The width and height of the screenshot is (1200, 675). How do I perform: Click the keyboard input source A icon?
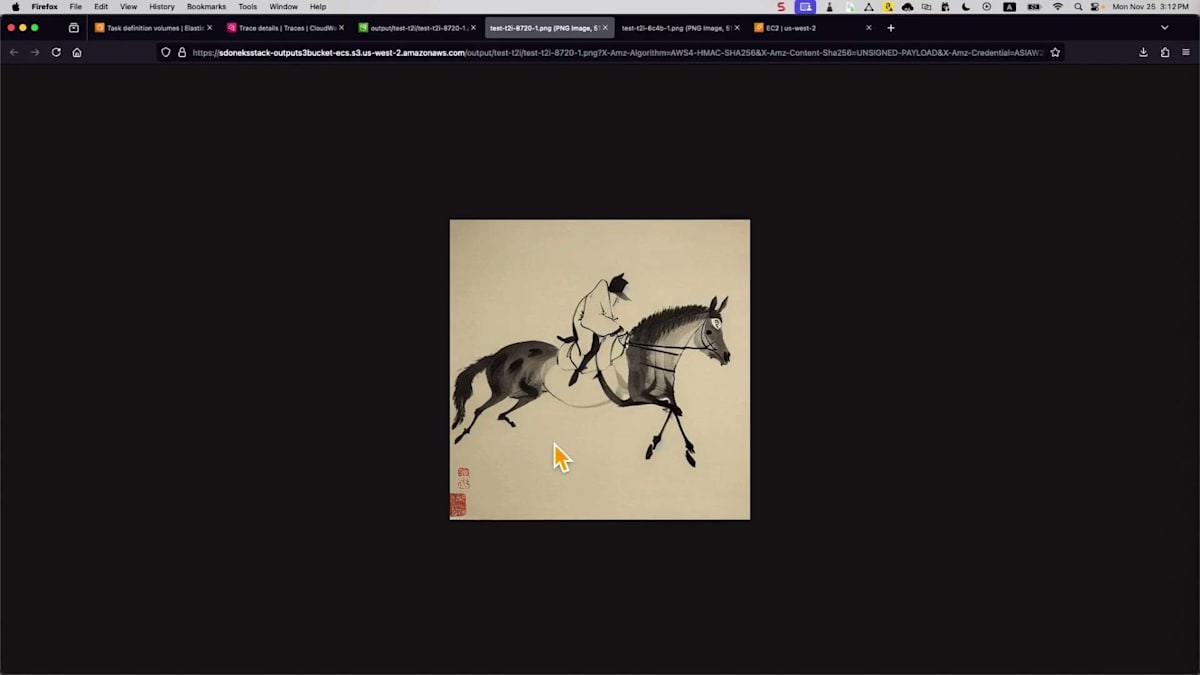coord(1009,7)
